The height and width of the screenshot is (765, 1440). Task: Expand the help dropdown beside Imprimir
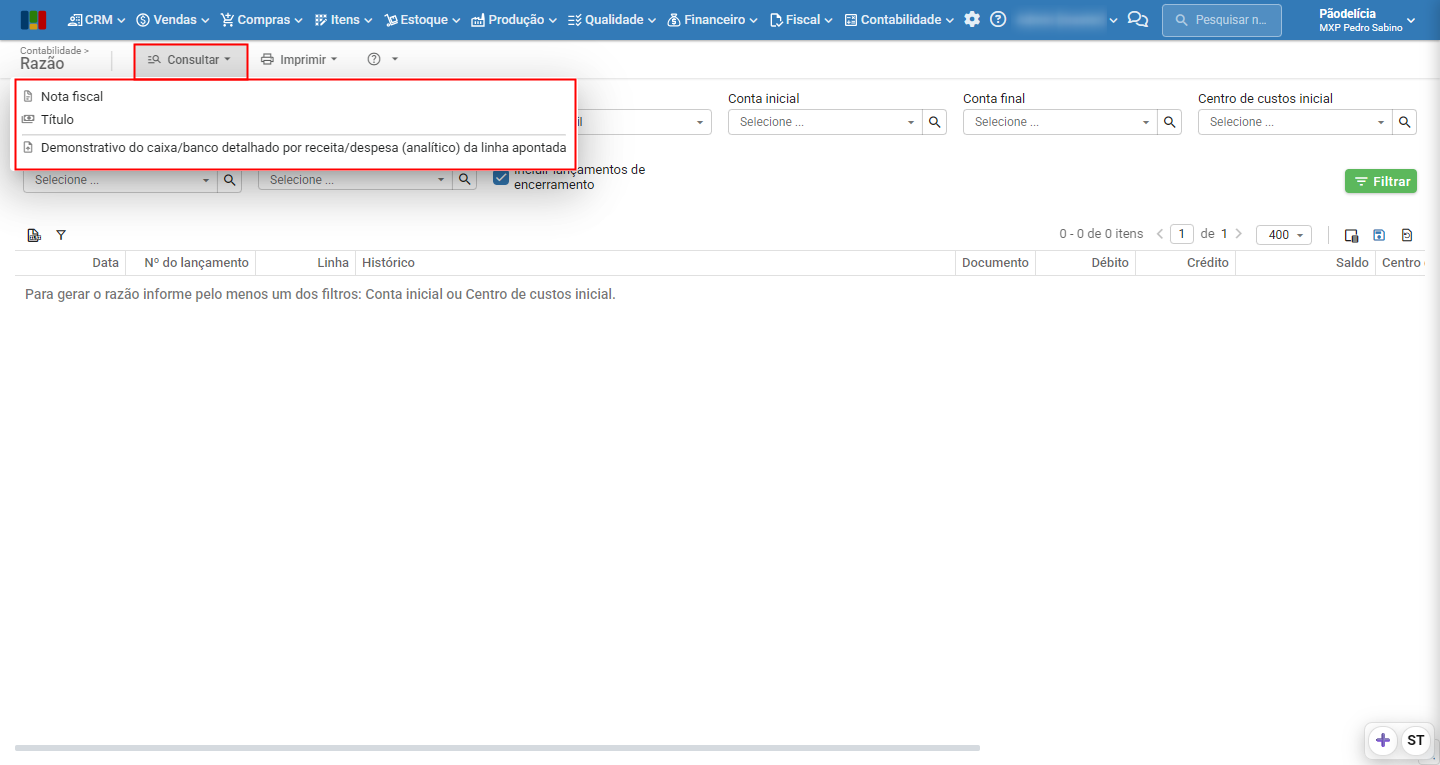(x=383, y=60)
